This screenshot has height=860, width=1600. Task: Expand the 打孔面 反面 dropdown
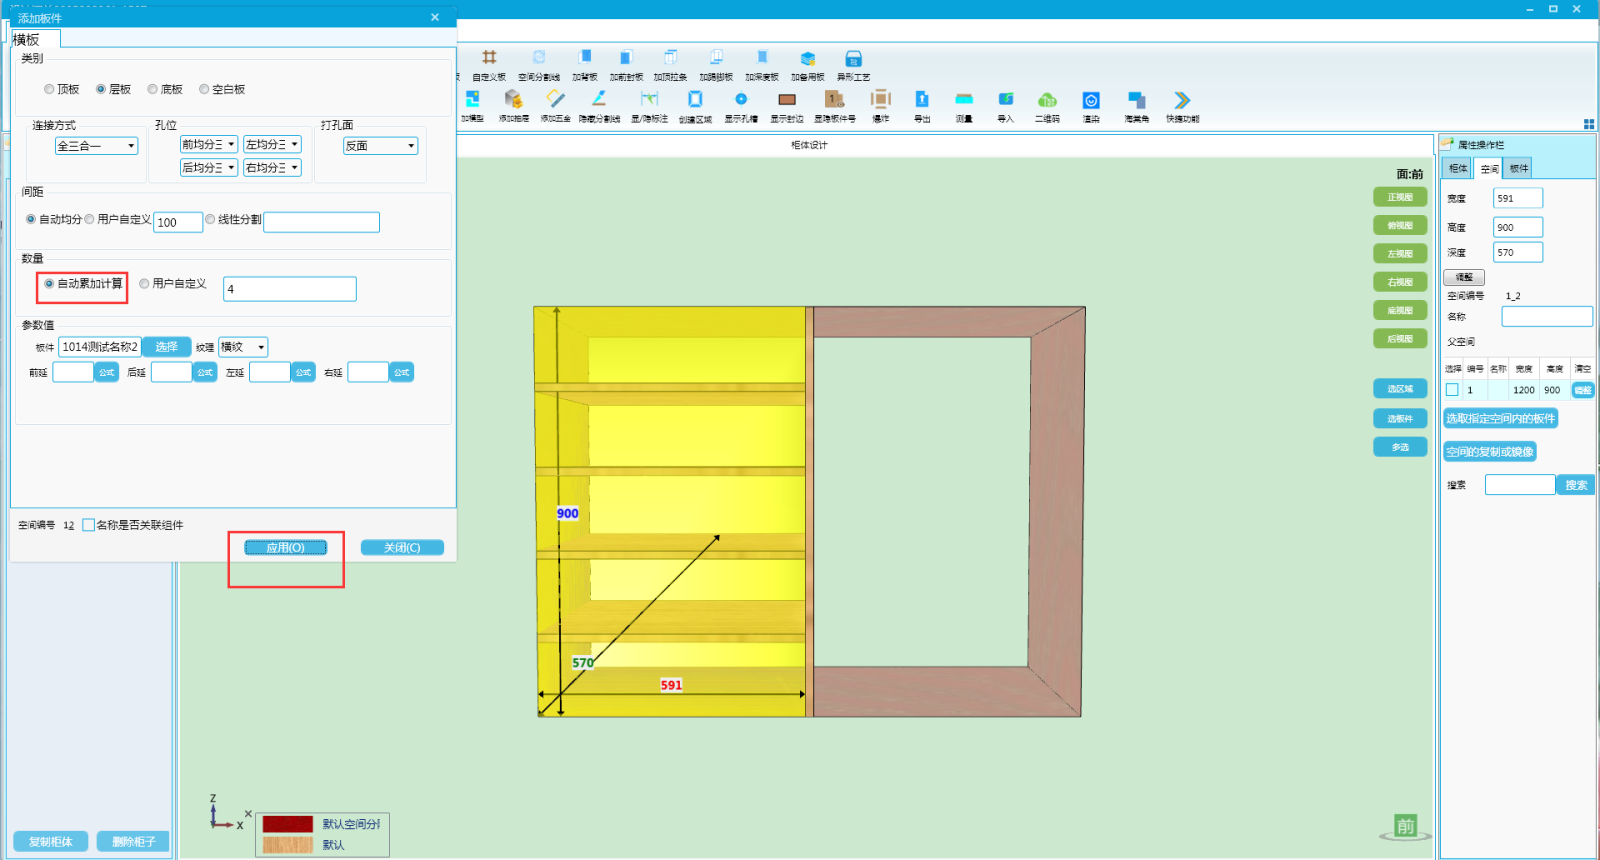coord(381,146)
